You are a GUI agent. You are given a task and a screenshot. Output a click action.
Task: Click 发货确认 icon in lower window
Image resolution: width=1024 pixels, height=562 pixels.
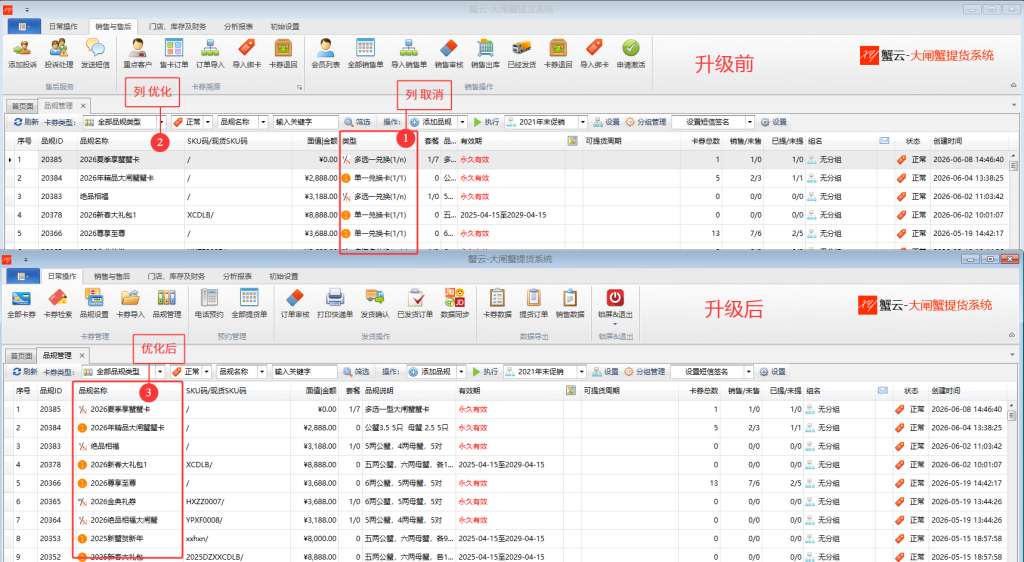click(x=375, y=298)
